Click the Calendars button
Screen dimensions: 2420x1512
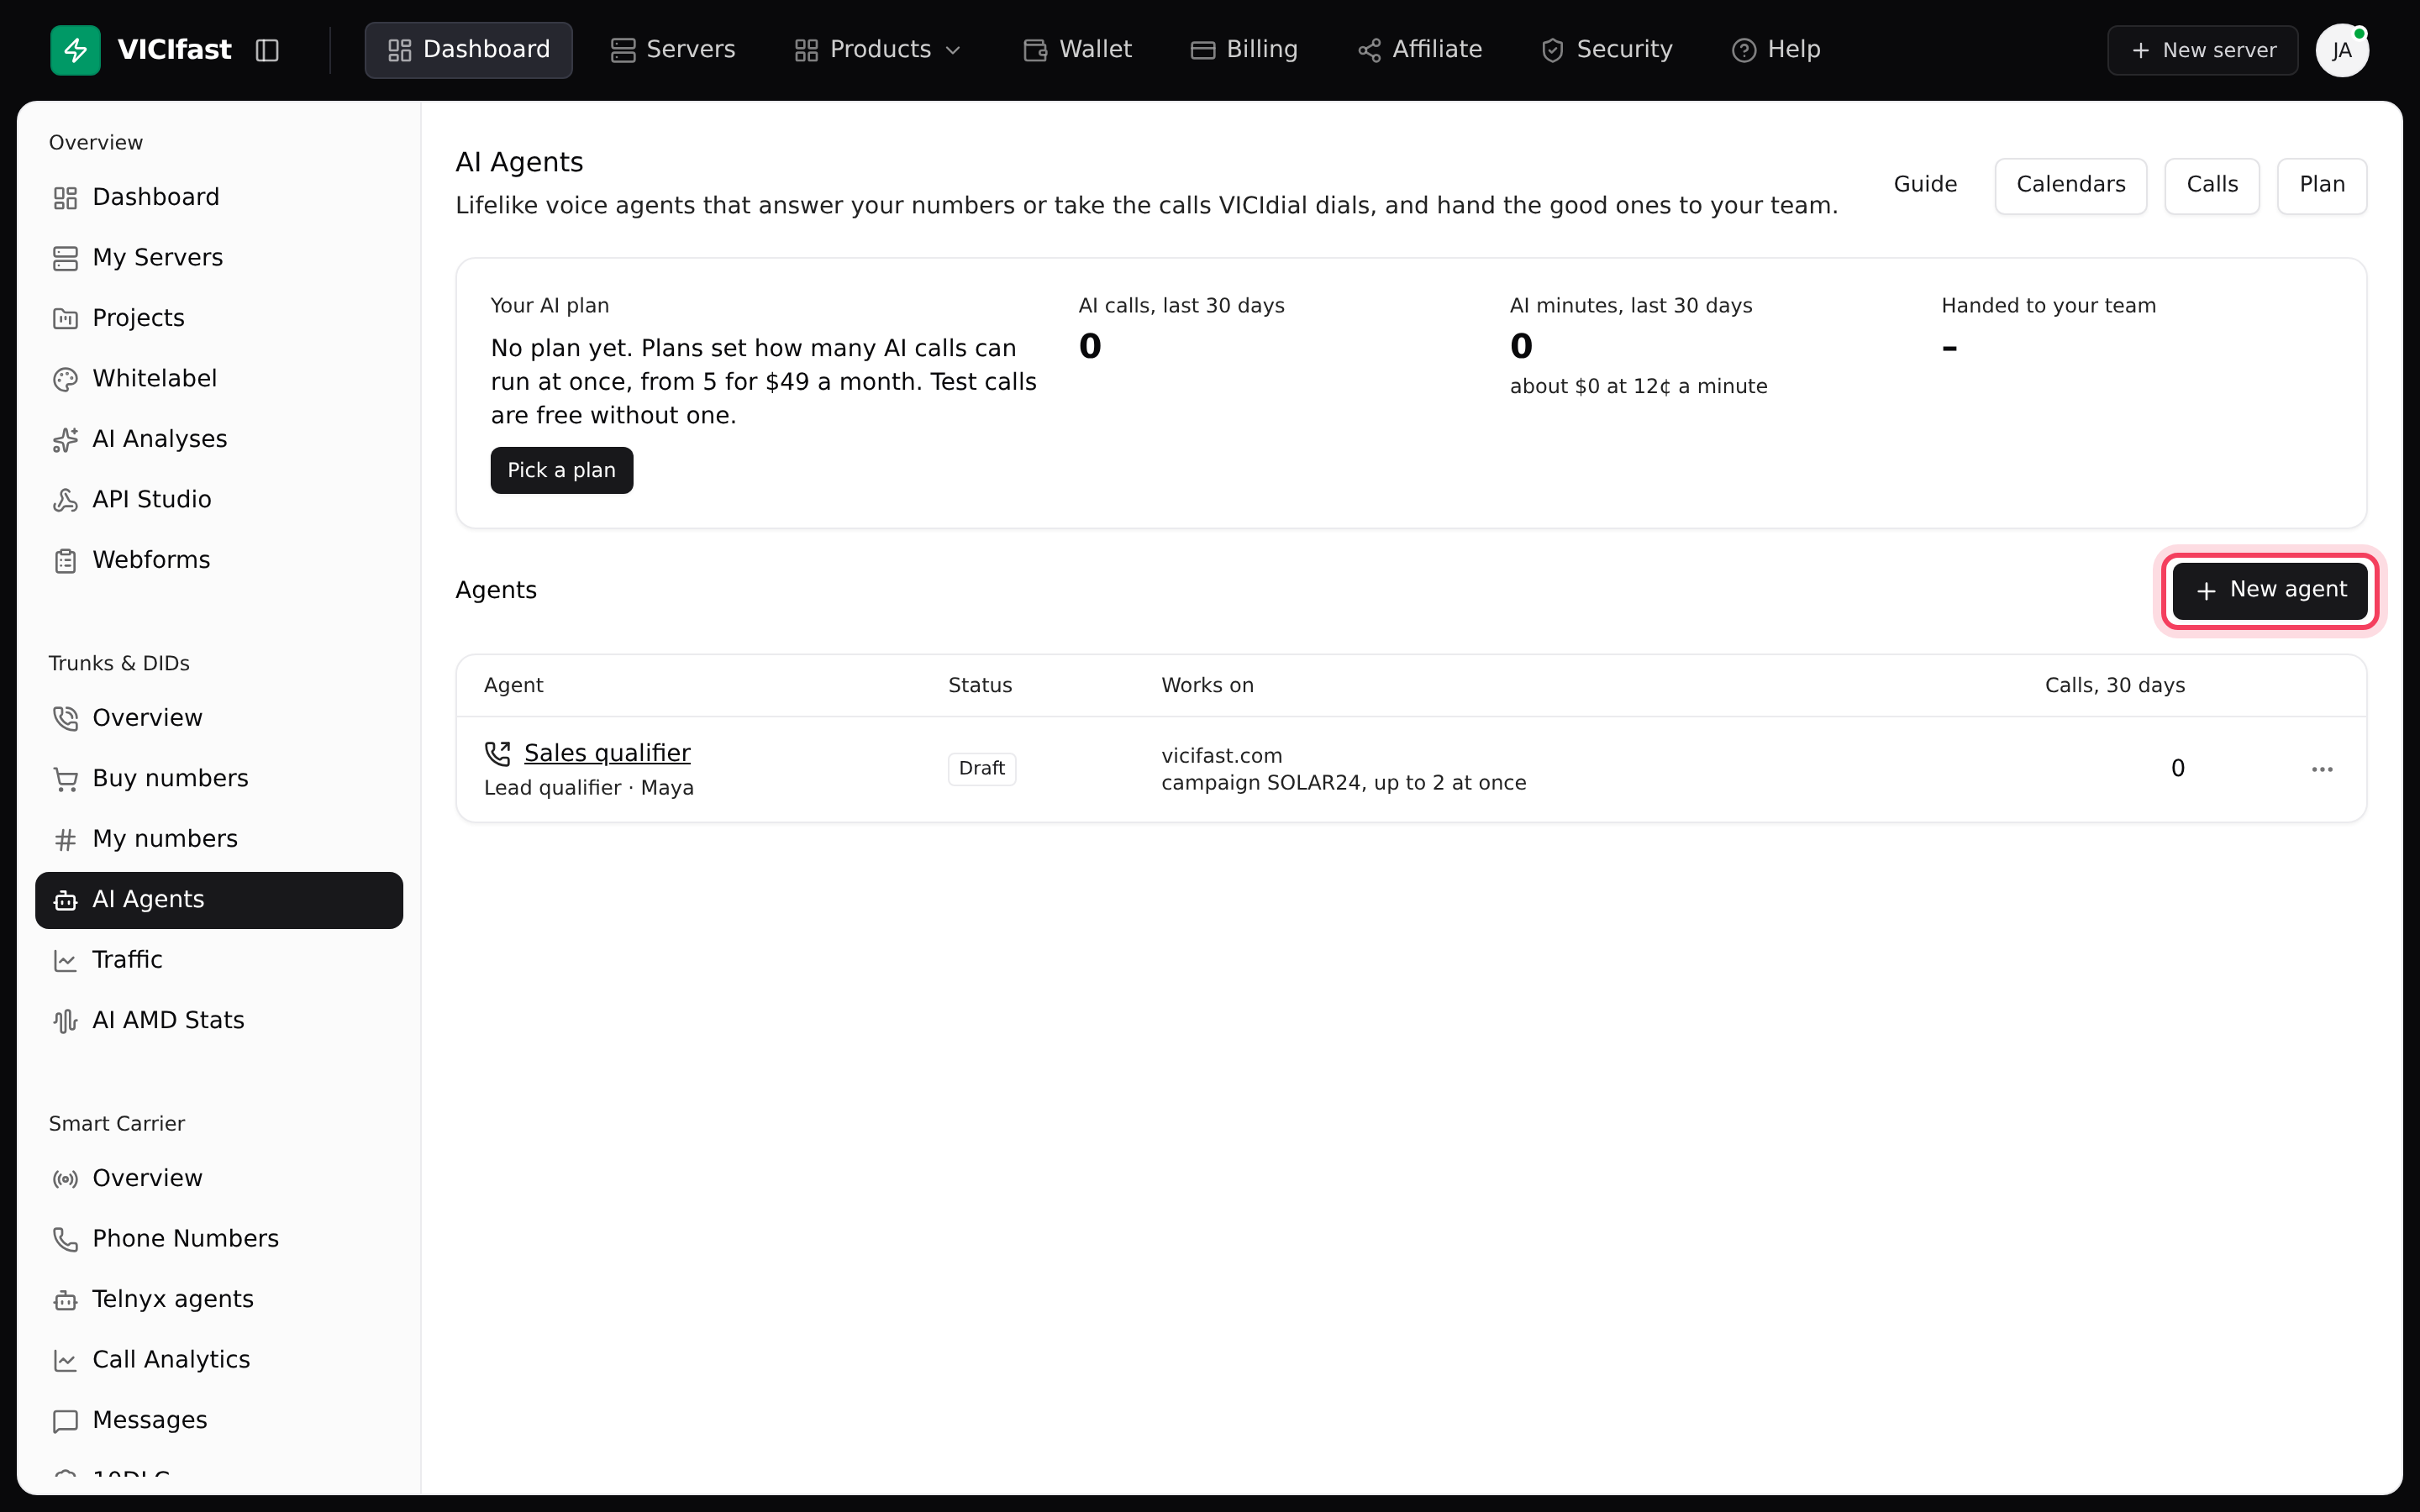2070,185
